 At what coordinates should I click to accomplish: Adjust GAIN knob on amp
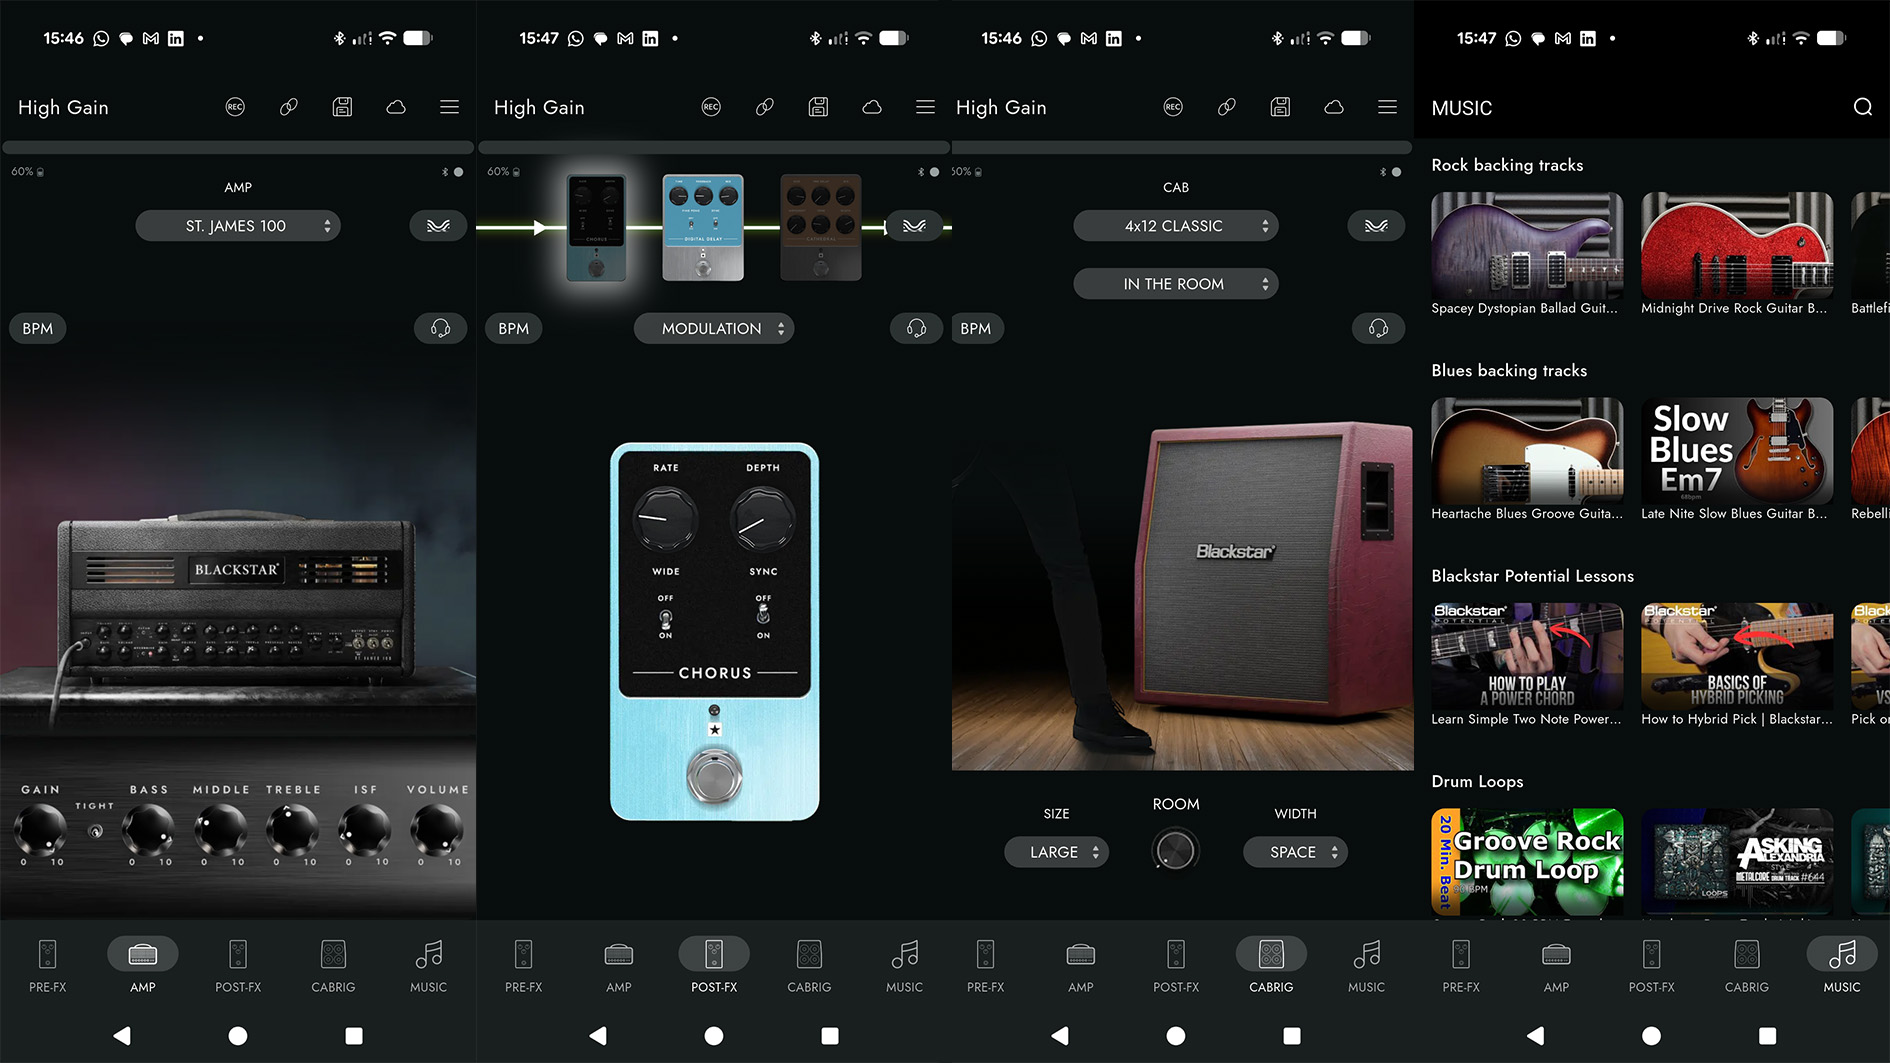click(x=41, y=829)
